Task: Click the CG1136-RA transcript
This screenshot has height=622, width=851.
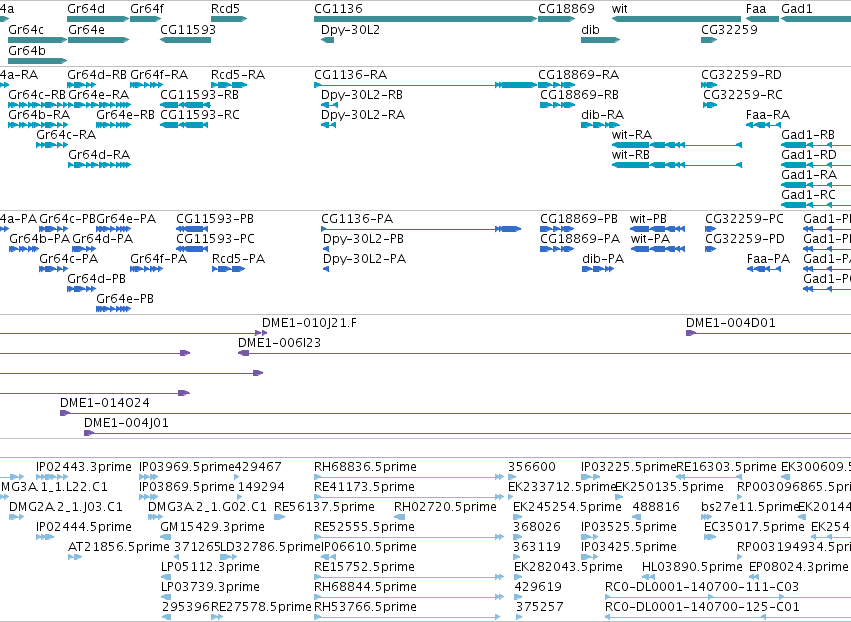Action: click(x=425, y=85)
